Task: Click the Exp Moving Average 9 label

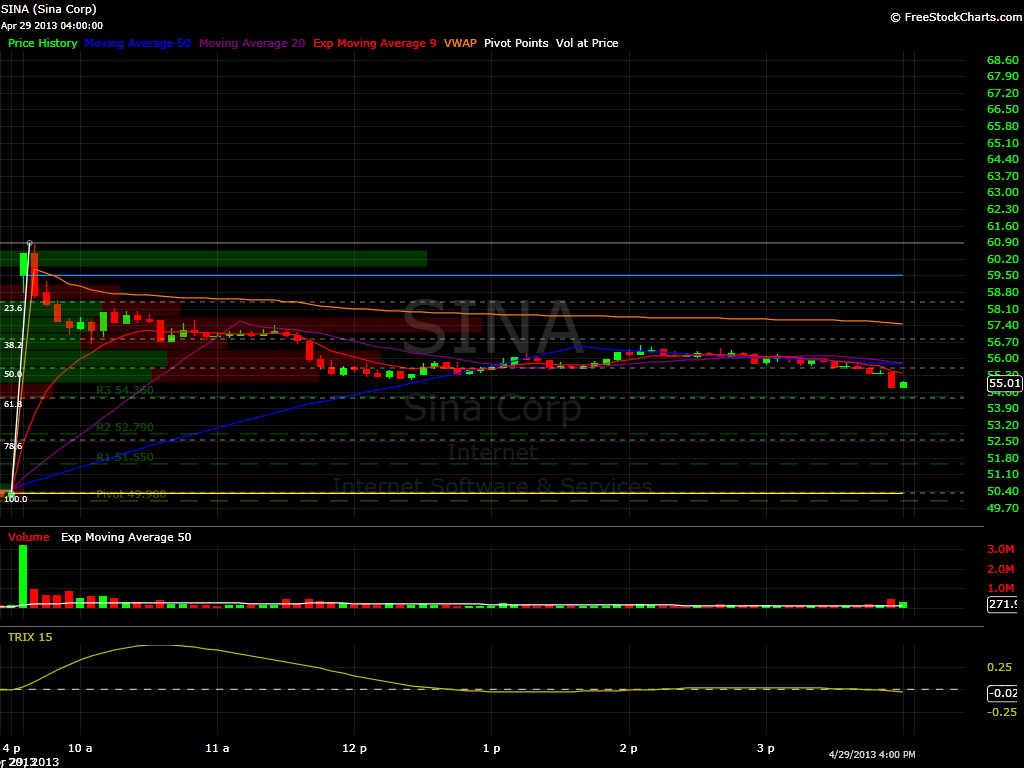Action: pyautogui.click(x=375, y=43)
